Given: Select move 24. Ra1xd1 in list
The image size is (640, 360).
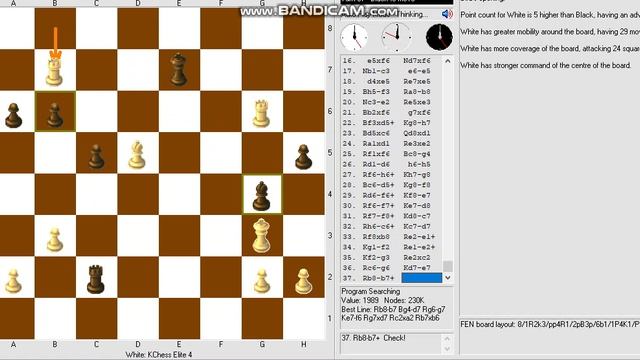Looking at the screenshot, I should [376, 143].
